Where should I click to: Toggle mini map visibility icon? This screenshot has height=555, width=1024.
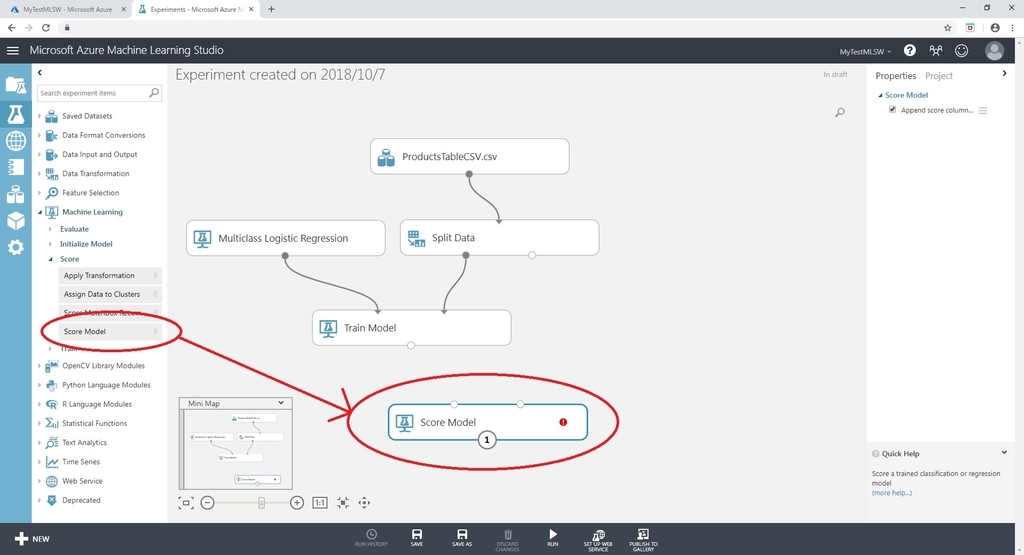point(186,502)
